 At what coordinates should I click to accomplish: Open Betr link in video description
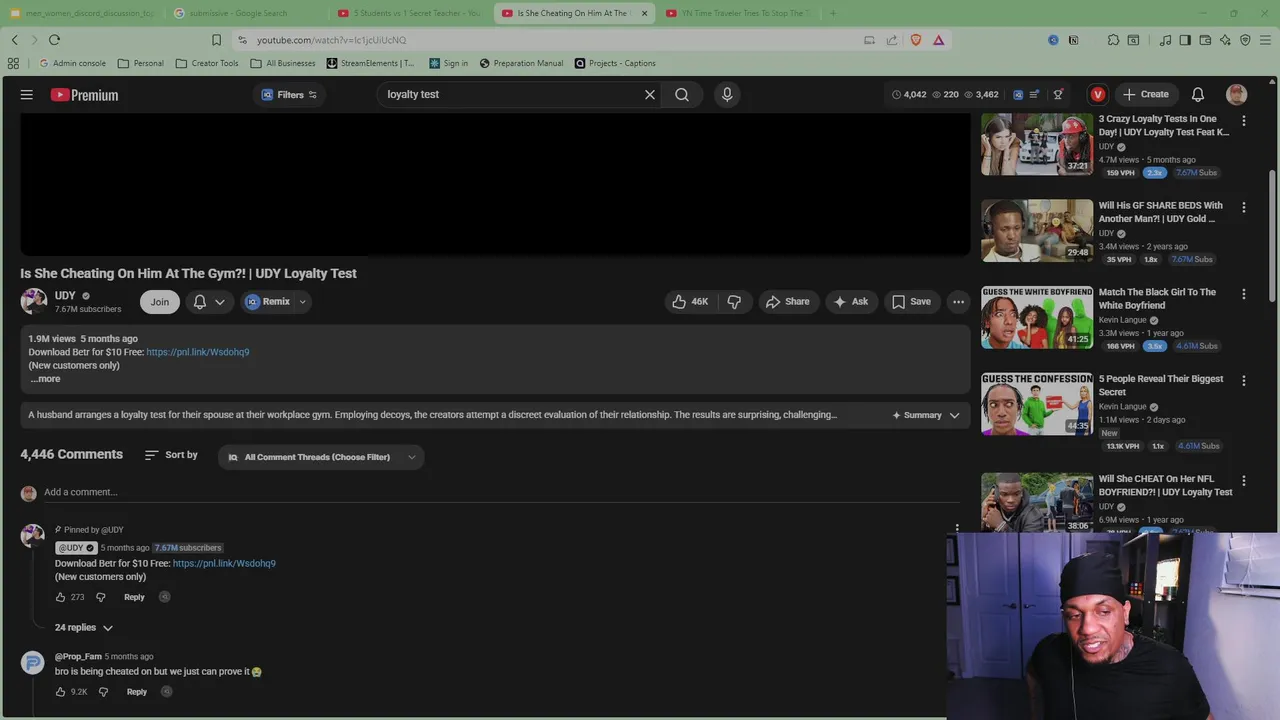pyautogui.click(x=198, y=352)
